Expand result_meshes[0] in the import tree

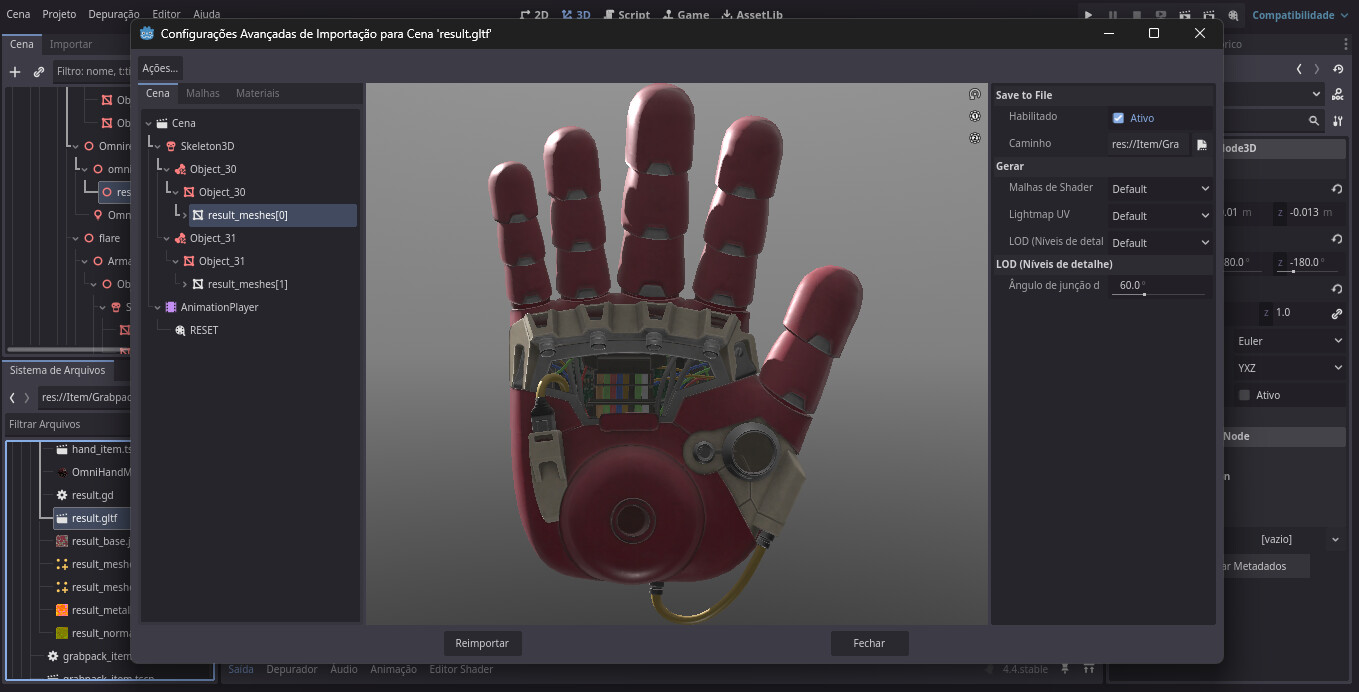point(185,215)
